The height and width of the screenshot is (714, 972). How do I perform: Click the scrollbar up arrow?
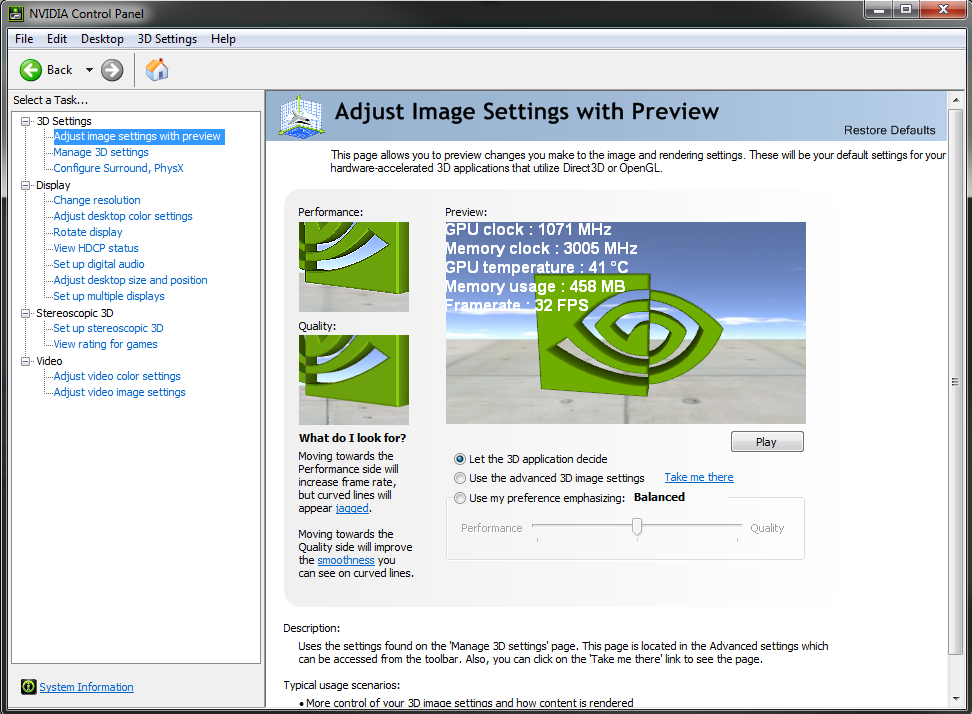point(956,100)
